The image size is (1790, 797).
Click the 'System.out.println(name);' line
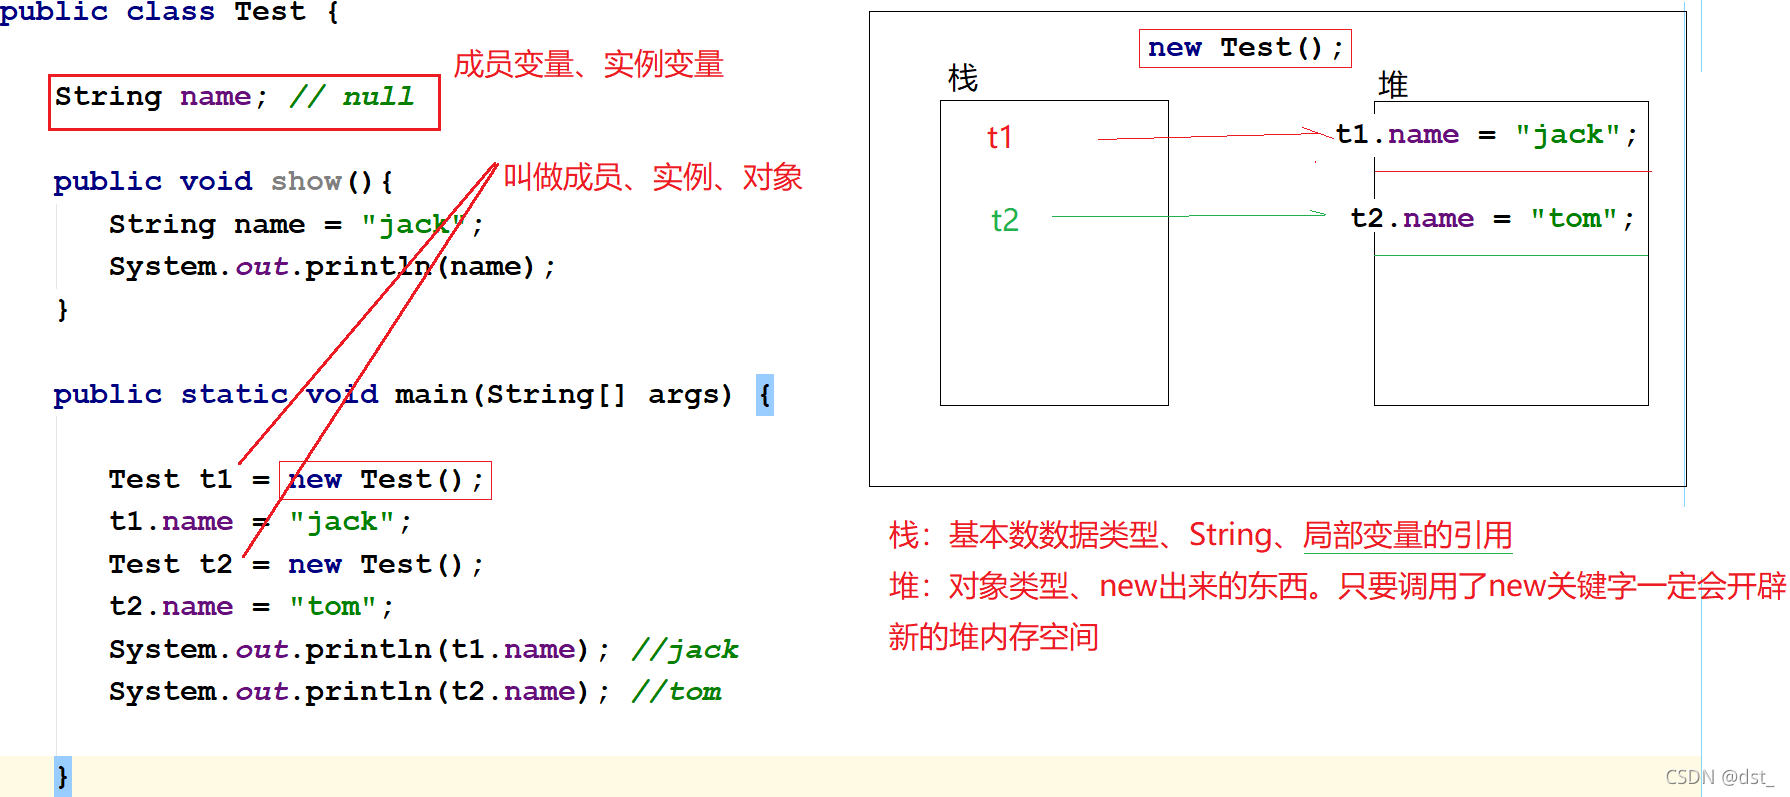click(x=332, y=267)
